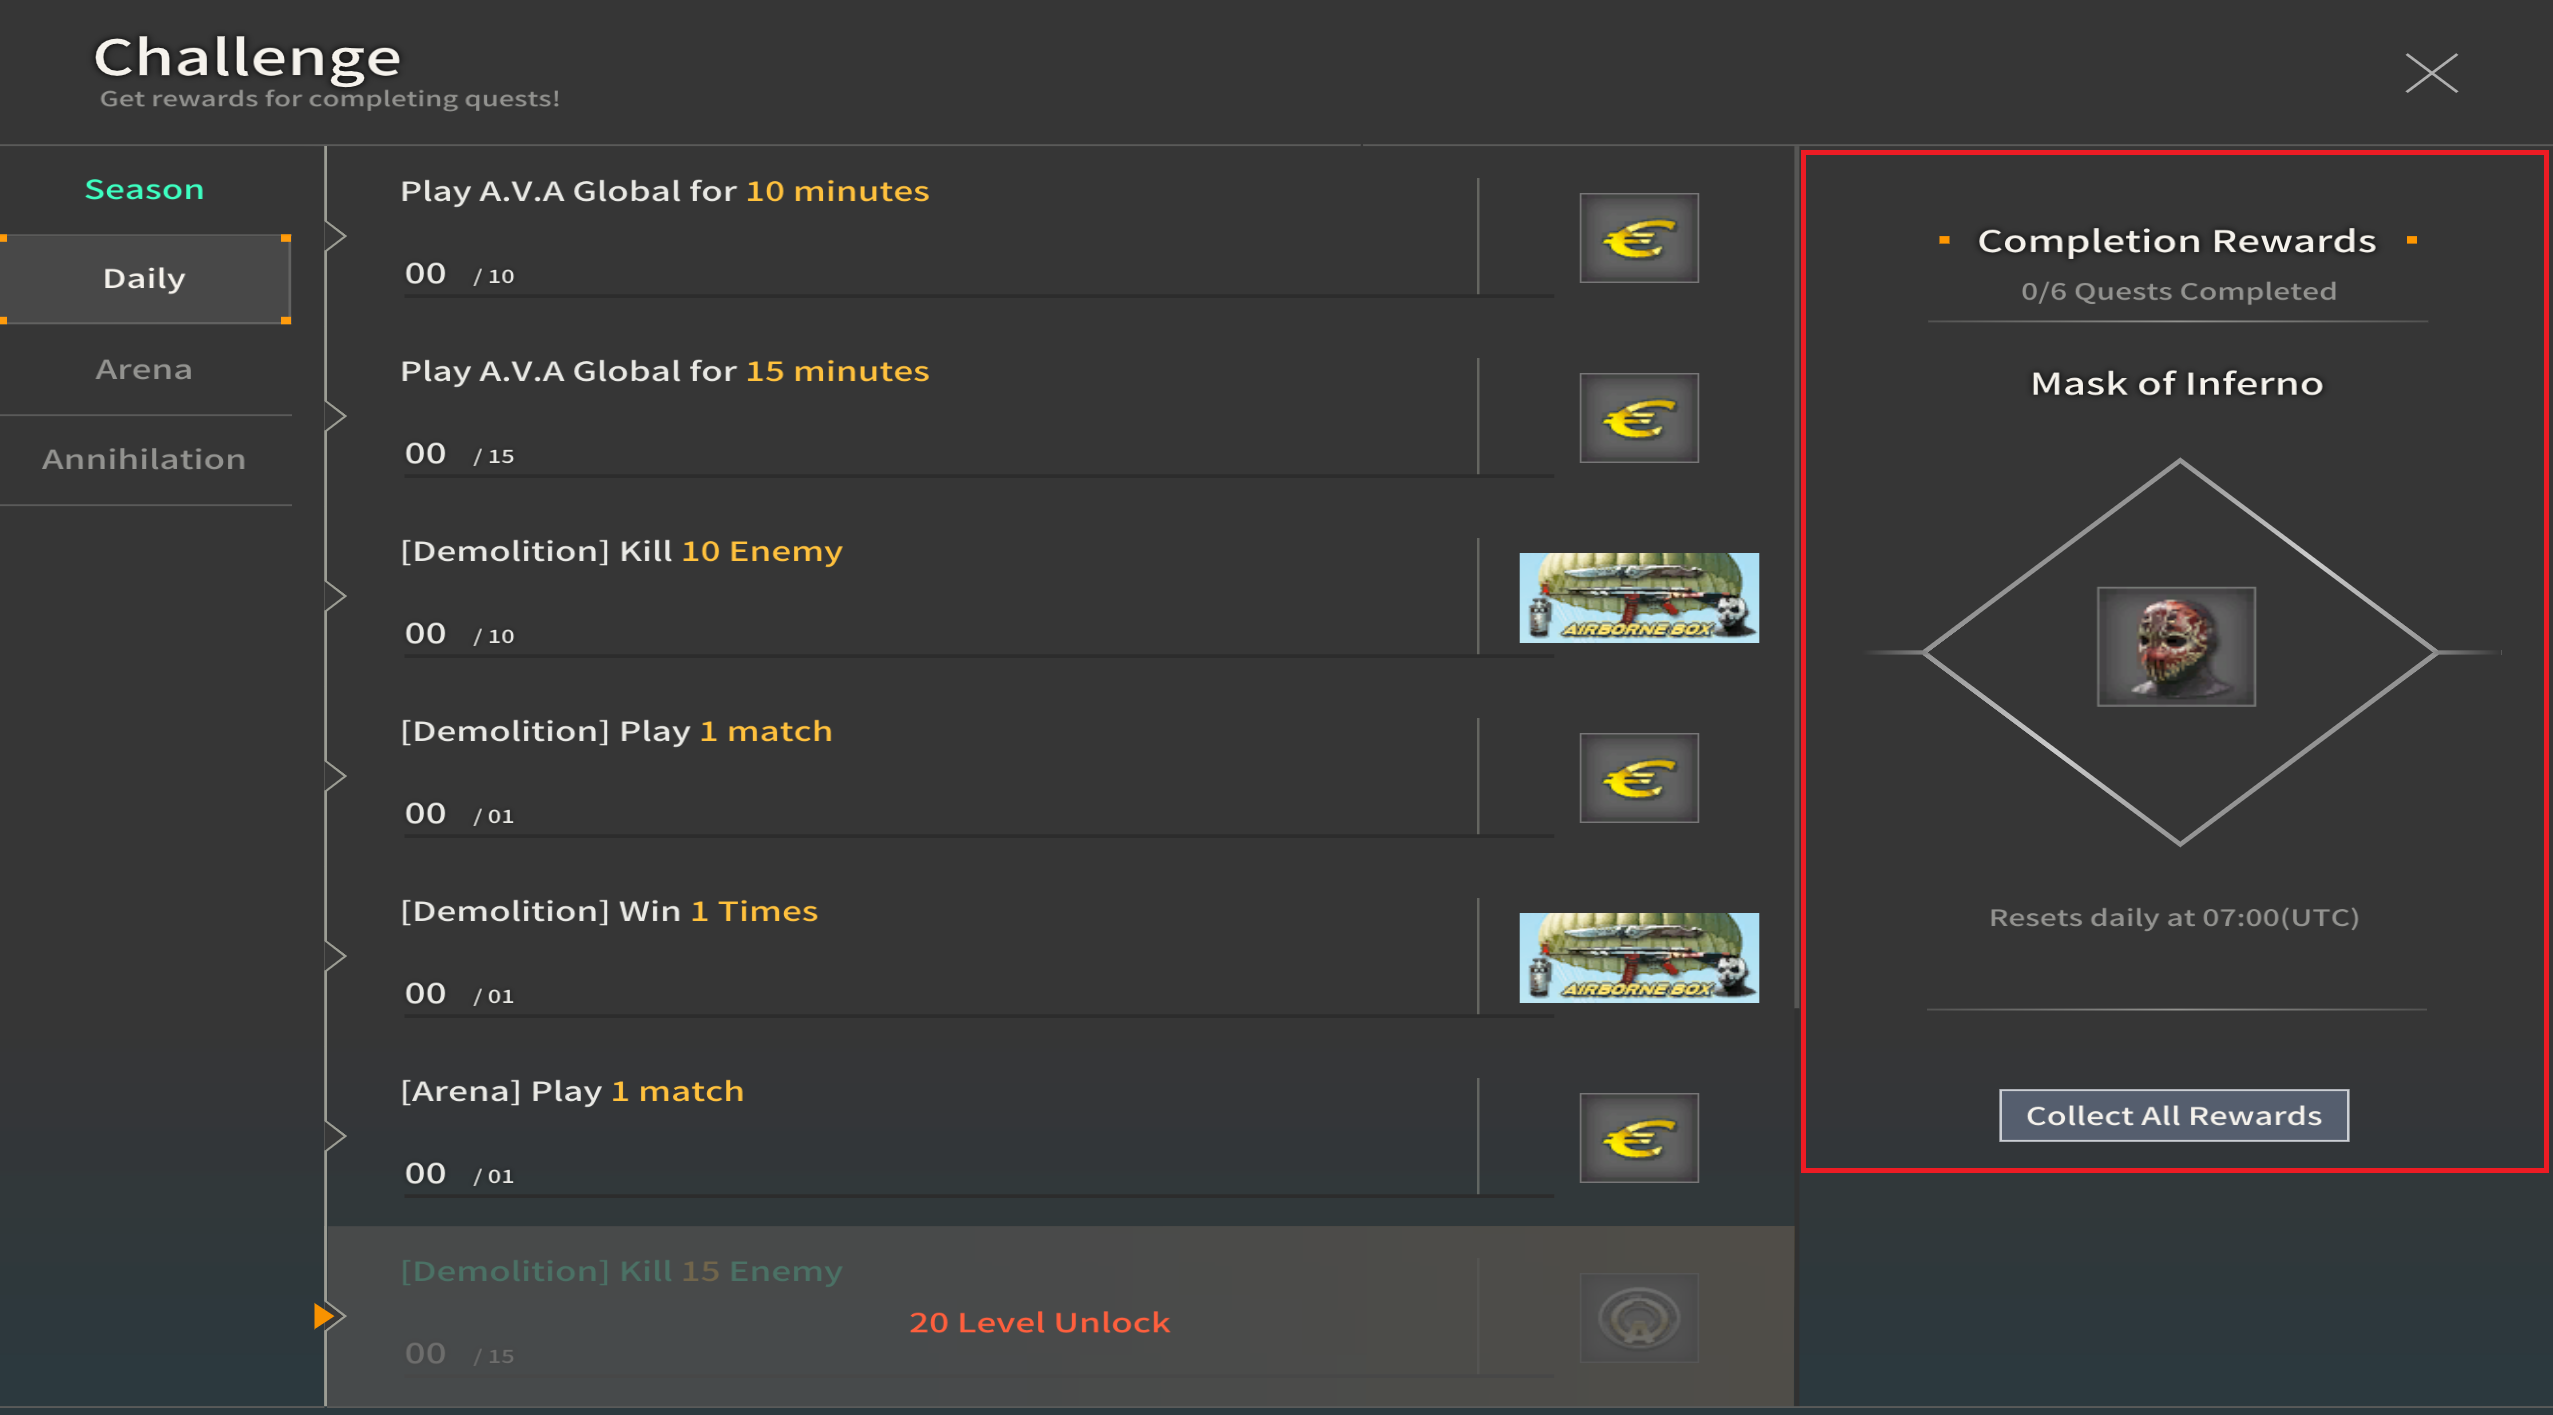
Task: Open the Annihilation challenge tab
Action: [x=145, y=460]
